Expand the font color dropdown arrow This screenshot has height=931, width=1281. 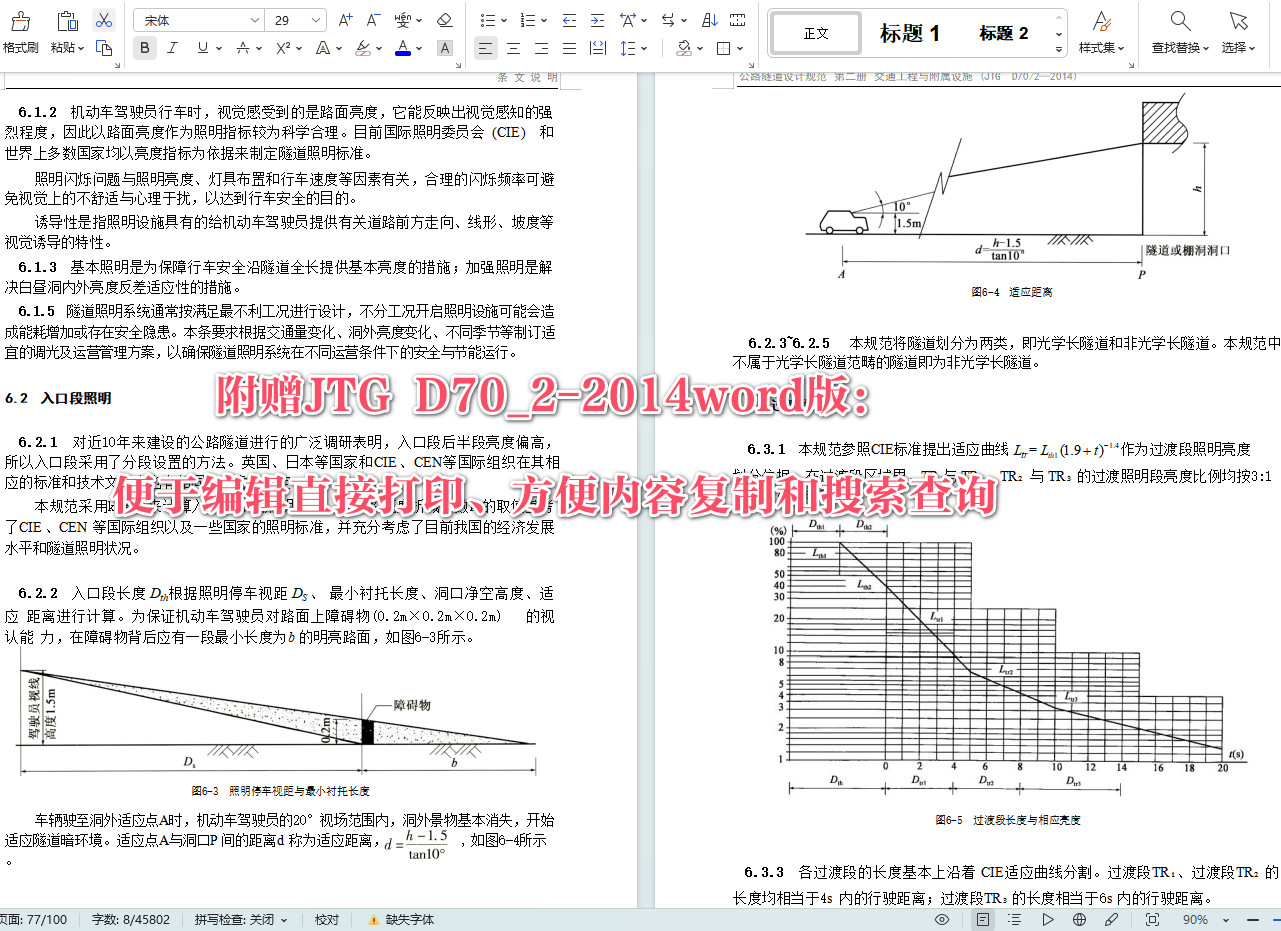click(417, 47)
